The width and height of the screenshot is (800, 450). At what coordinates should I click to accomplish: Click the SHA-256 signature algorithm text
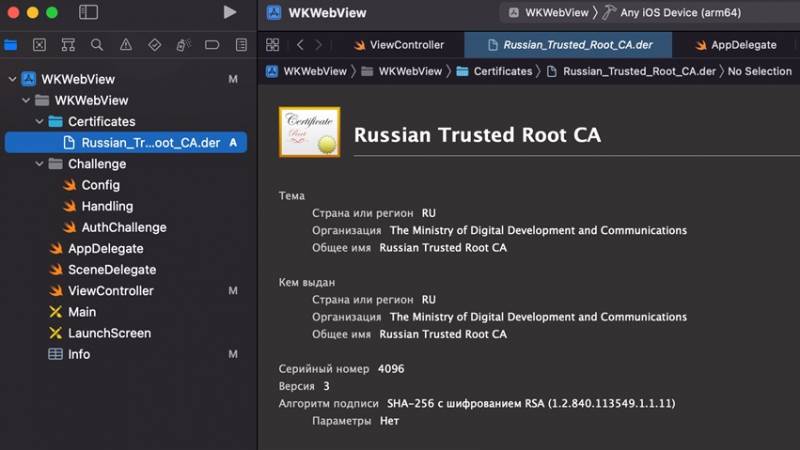[x=531, y=404]
